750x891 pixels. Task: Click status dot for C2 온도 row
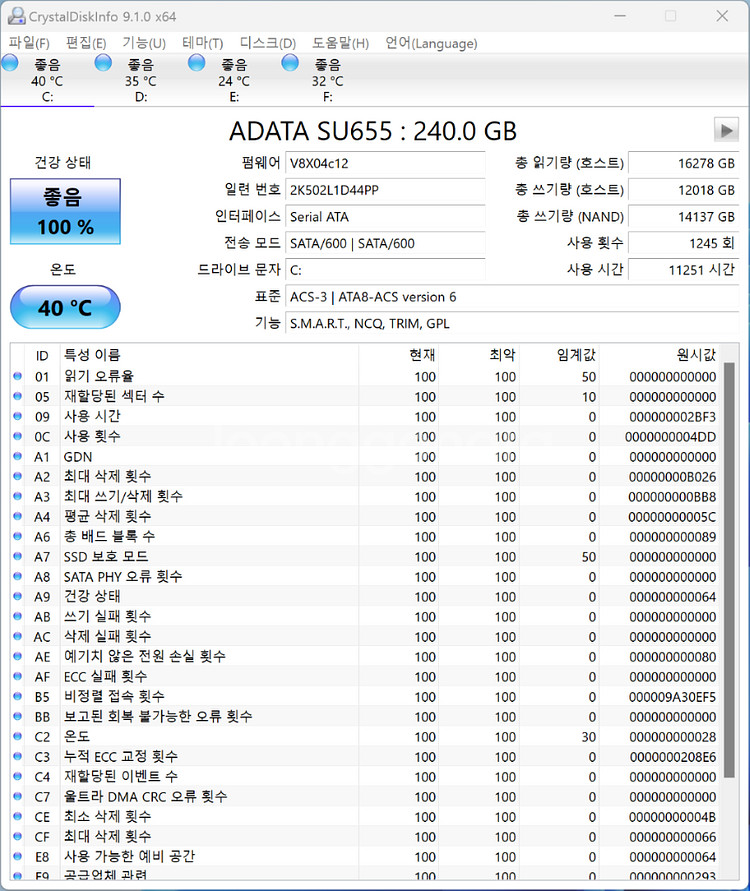pos(18,736)
